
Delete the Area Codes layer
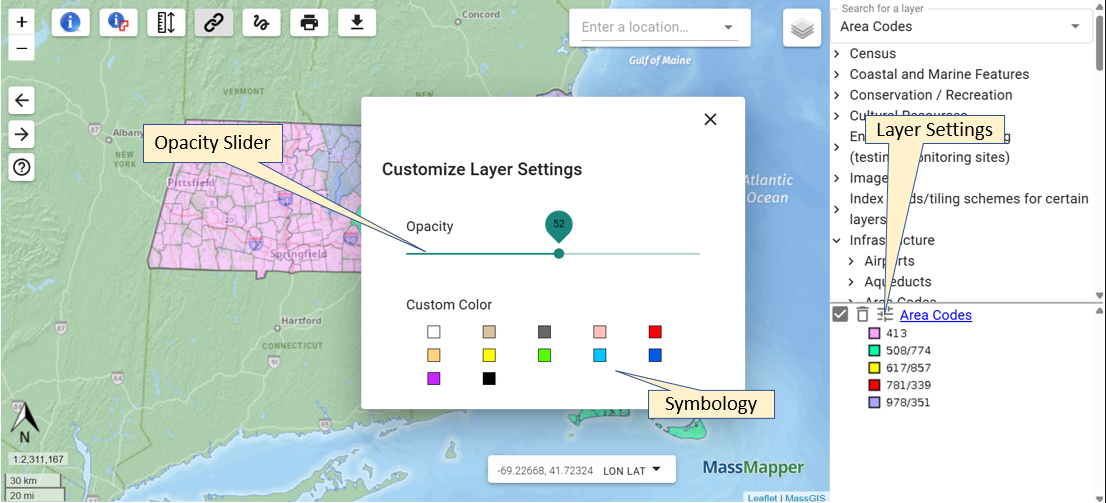tap(863, 315)
